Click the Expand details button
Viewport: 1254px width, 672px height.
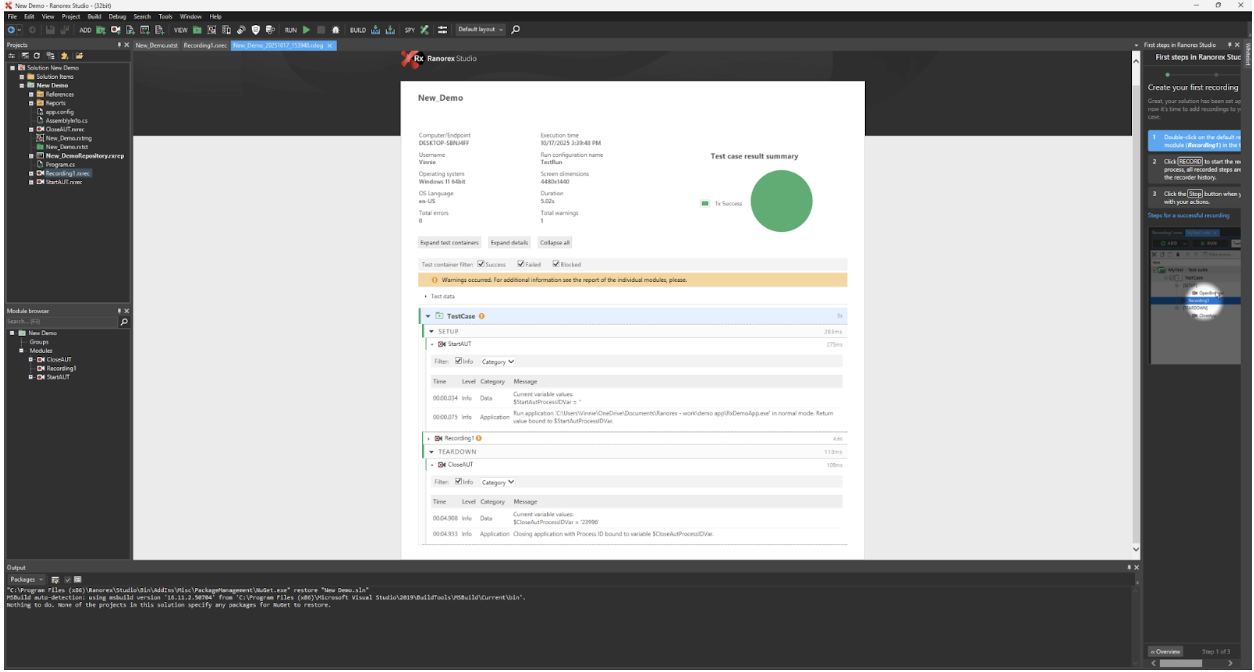tap(509, 242)
